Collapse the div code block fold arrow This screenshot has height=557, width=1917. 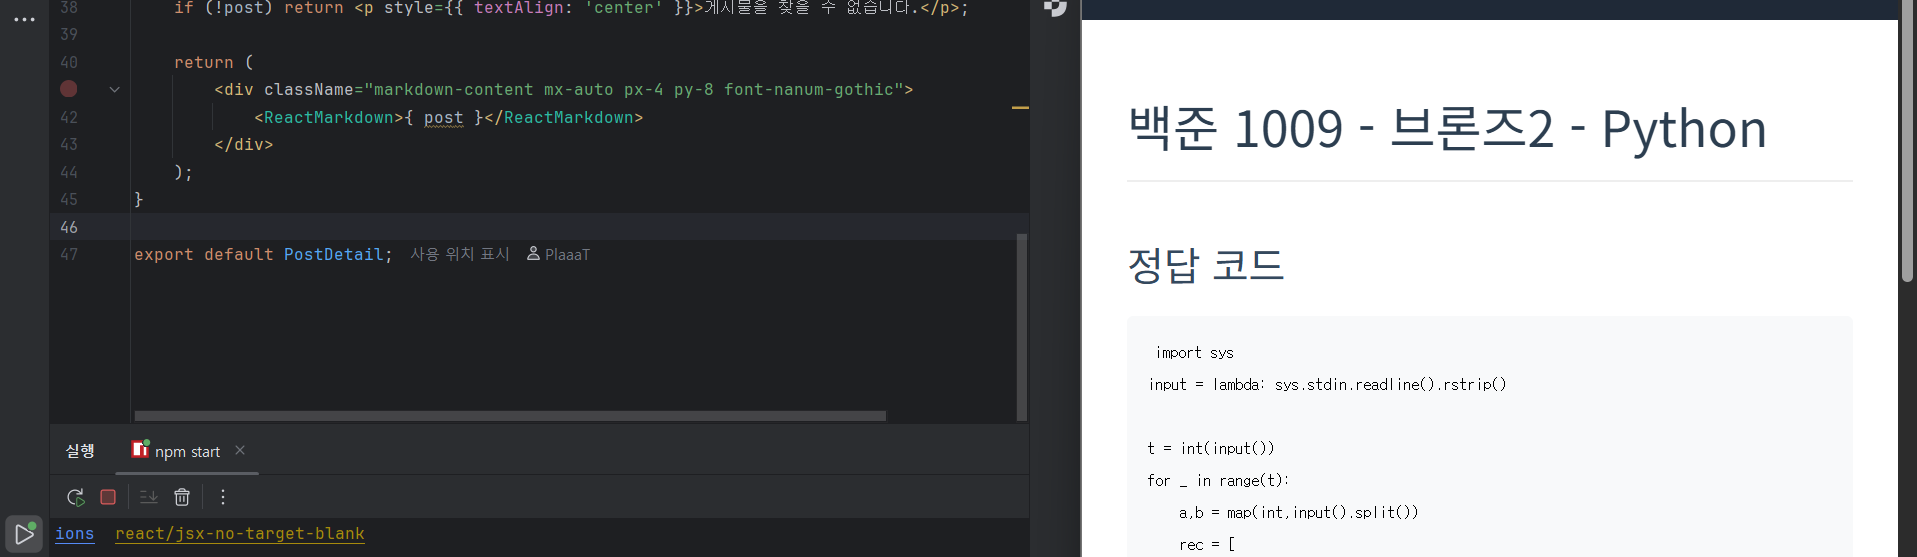(115, 89)
